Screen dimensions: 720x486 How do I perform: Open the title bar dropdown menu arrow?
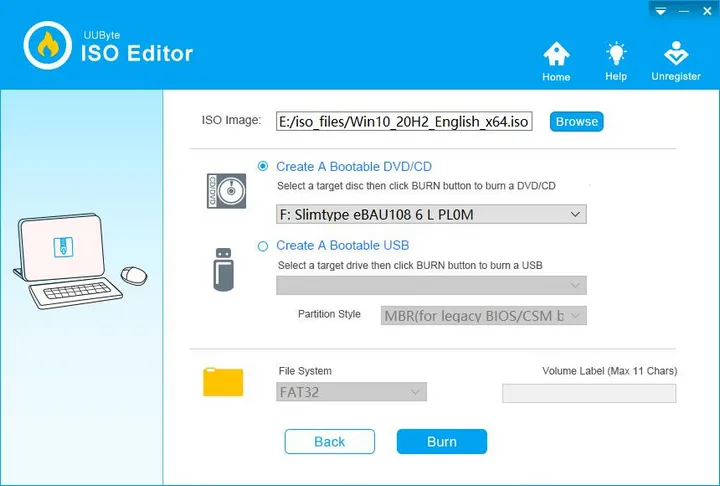click(661, 11)
